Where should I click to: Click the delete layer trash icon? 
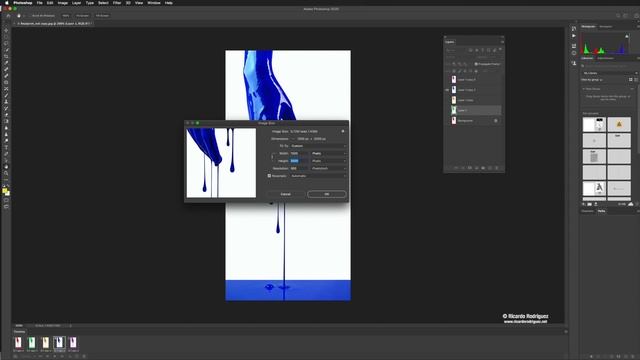pos(497,168)
